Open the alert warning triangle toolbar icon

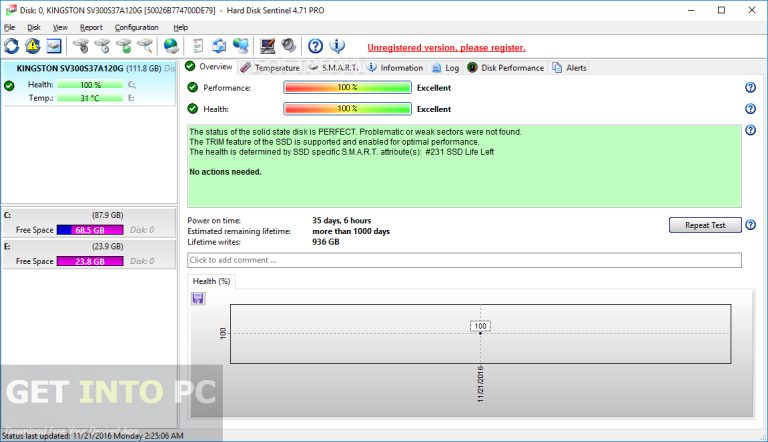click(x=33, y=46)
